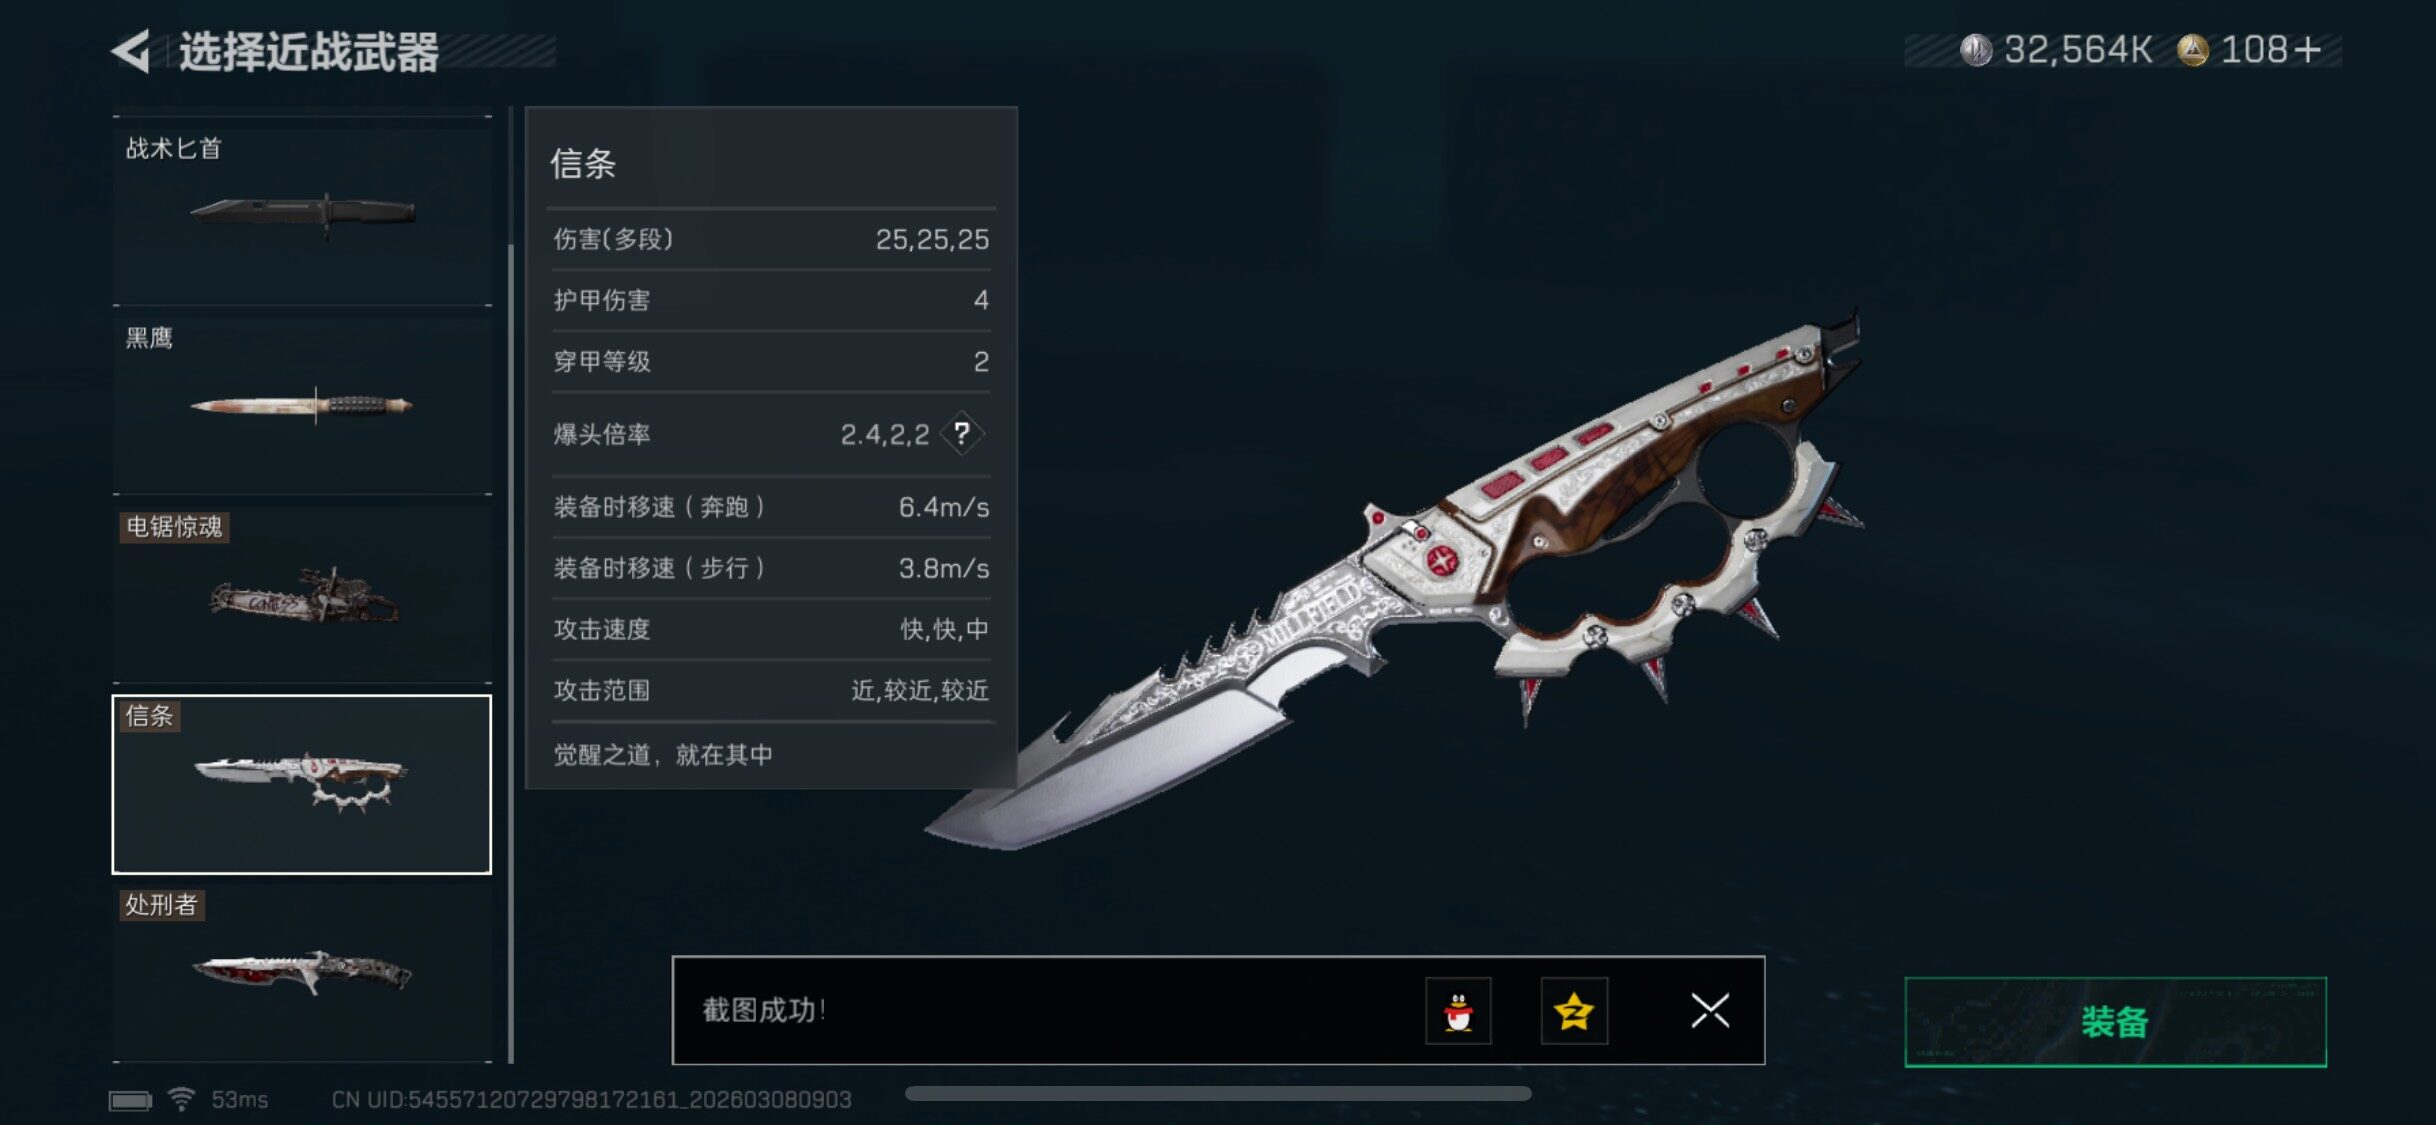Screen dimensions: 2436x1125
Task: Click the bottom horizontal home indicator bar
Action: 1218,1093
